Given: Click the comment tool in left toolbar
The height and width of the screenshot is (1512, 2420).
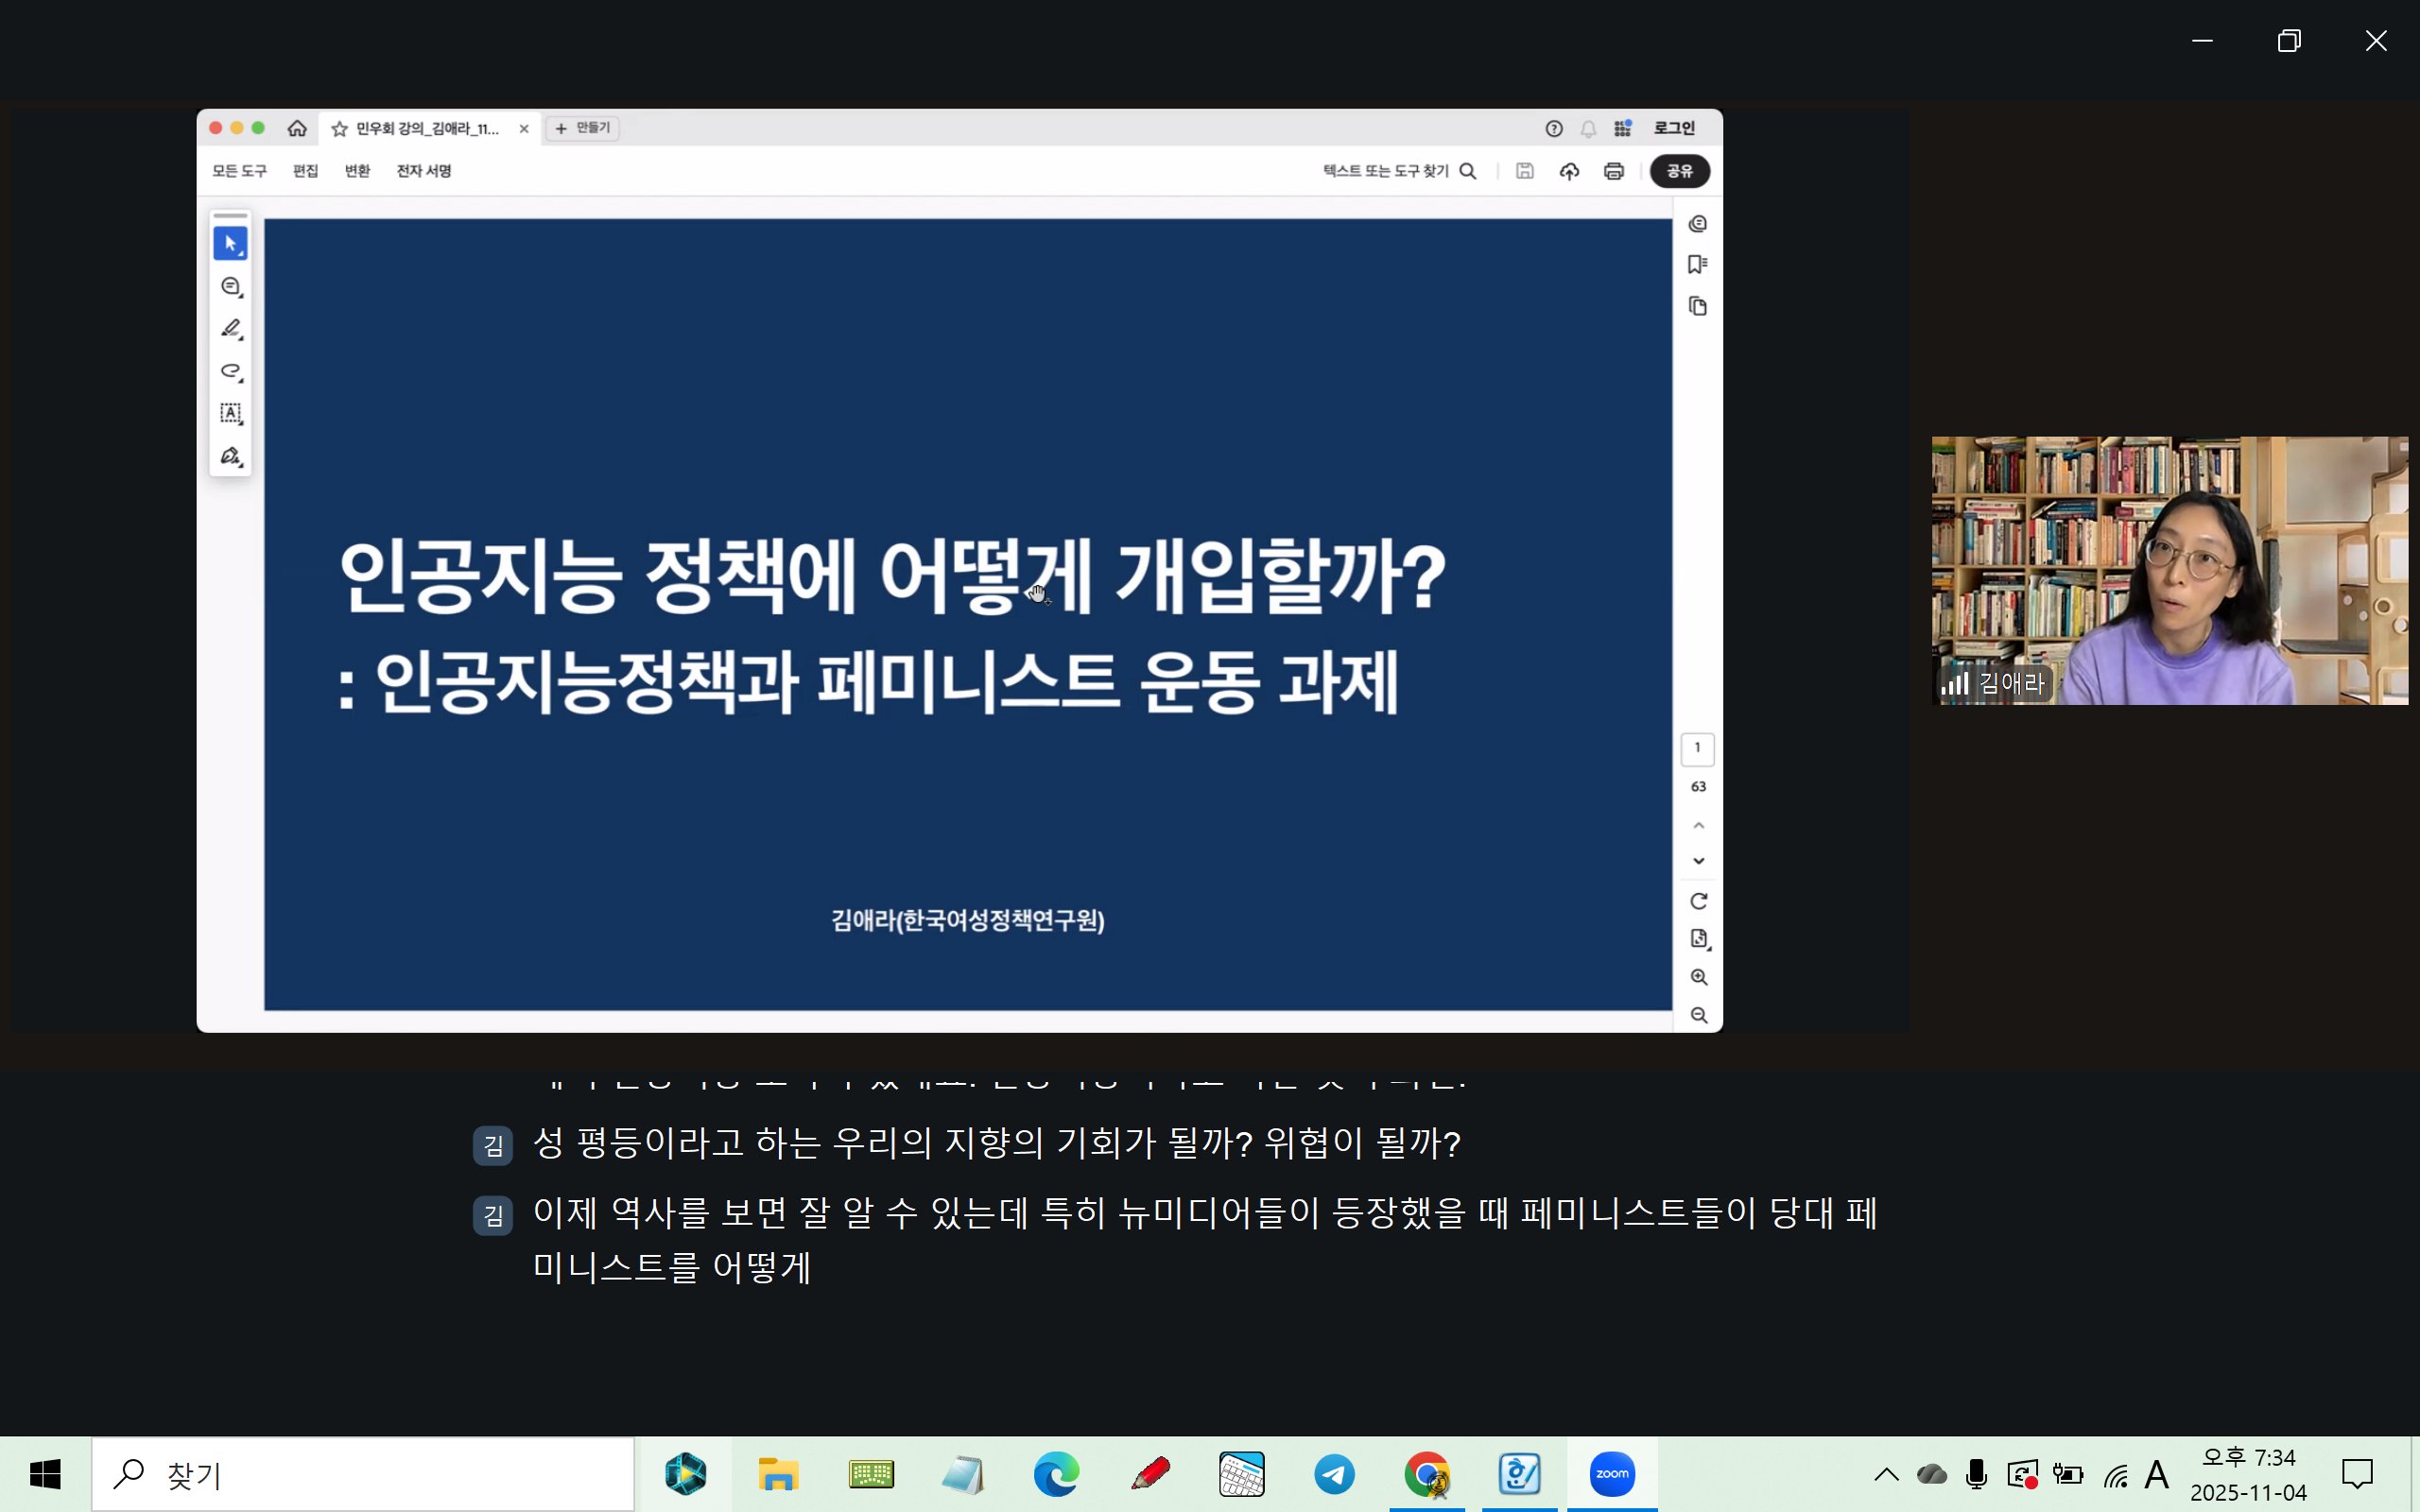Looking at the screenshot, I should [231, 287].
